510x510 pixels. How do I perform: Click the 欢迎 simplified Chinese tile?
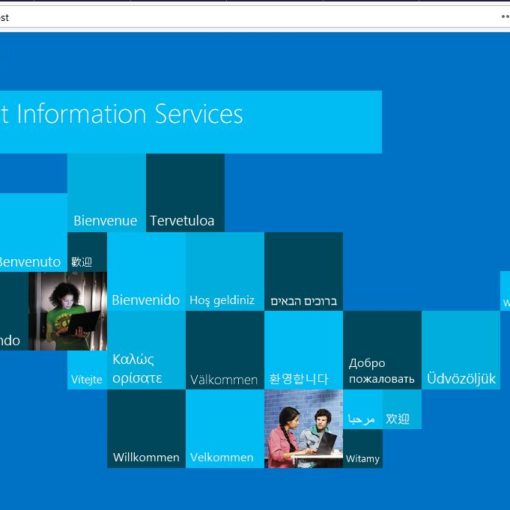click(x=402, y=409)
